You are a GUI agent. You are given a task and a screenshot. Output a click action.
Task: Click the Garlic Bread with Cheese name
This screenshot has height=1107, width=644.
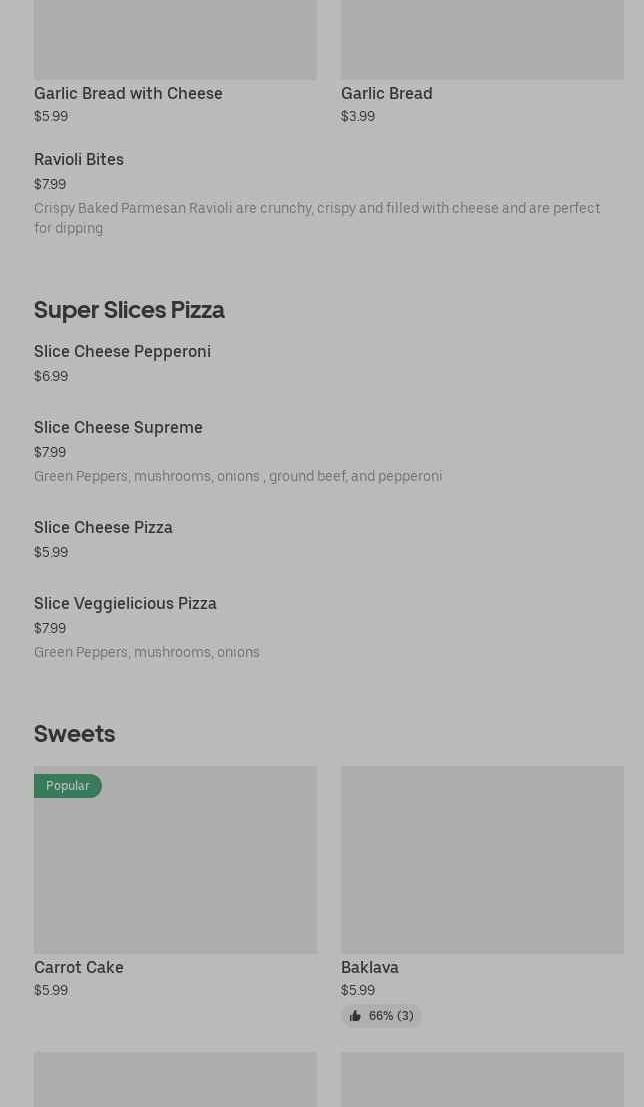coord(128,93)
